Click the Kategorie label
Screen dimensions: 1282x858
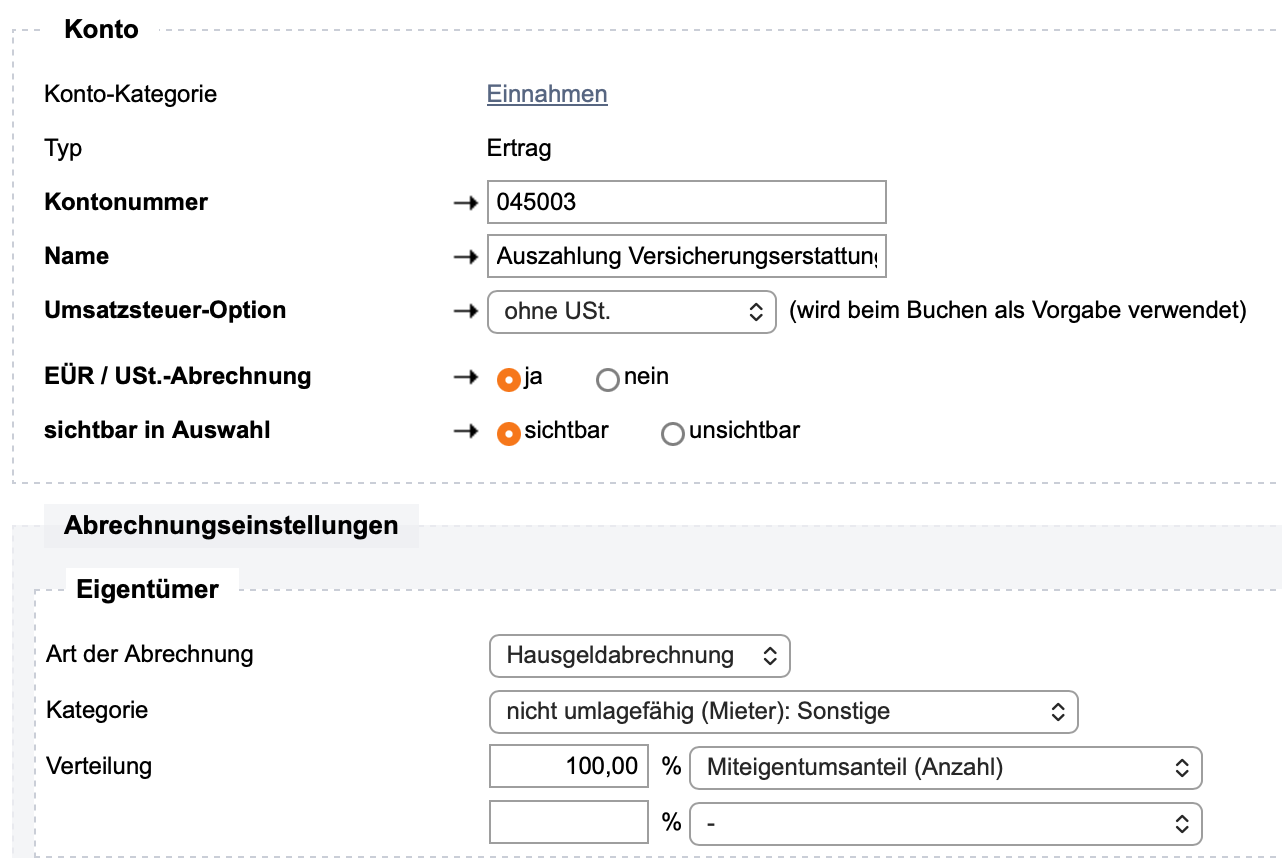(97, 710)
